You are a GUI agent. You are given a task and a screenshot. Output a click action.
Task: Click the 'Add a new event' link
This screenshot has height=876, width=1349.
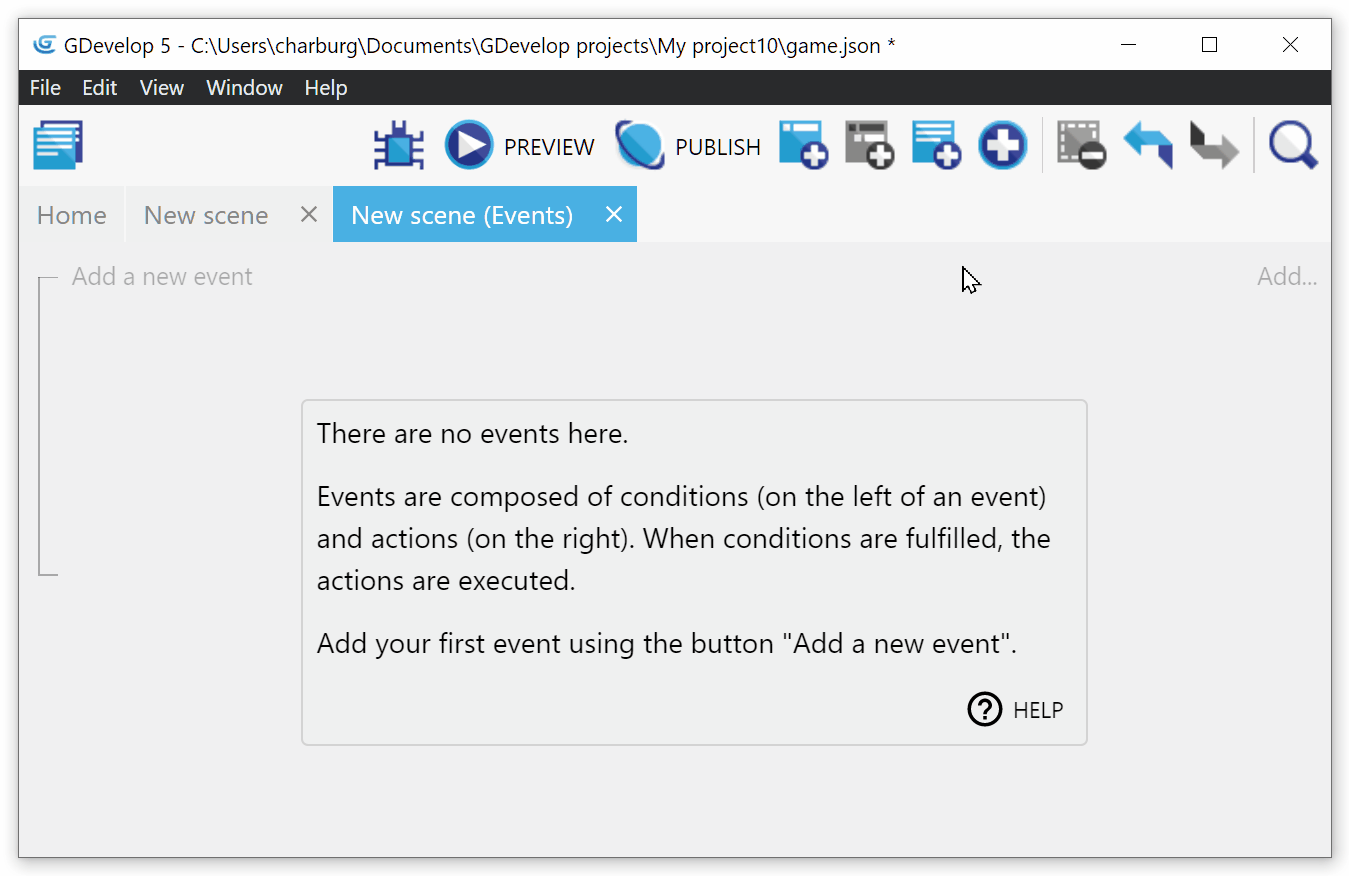pos(162,277)
